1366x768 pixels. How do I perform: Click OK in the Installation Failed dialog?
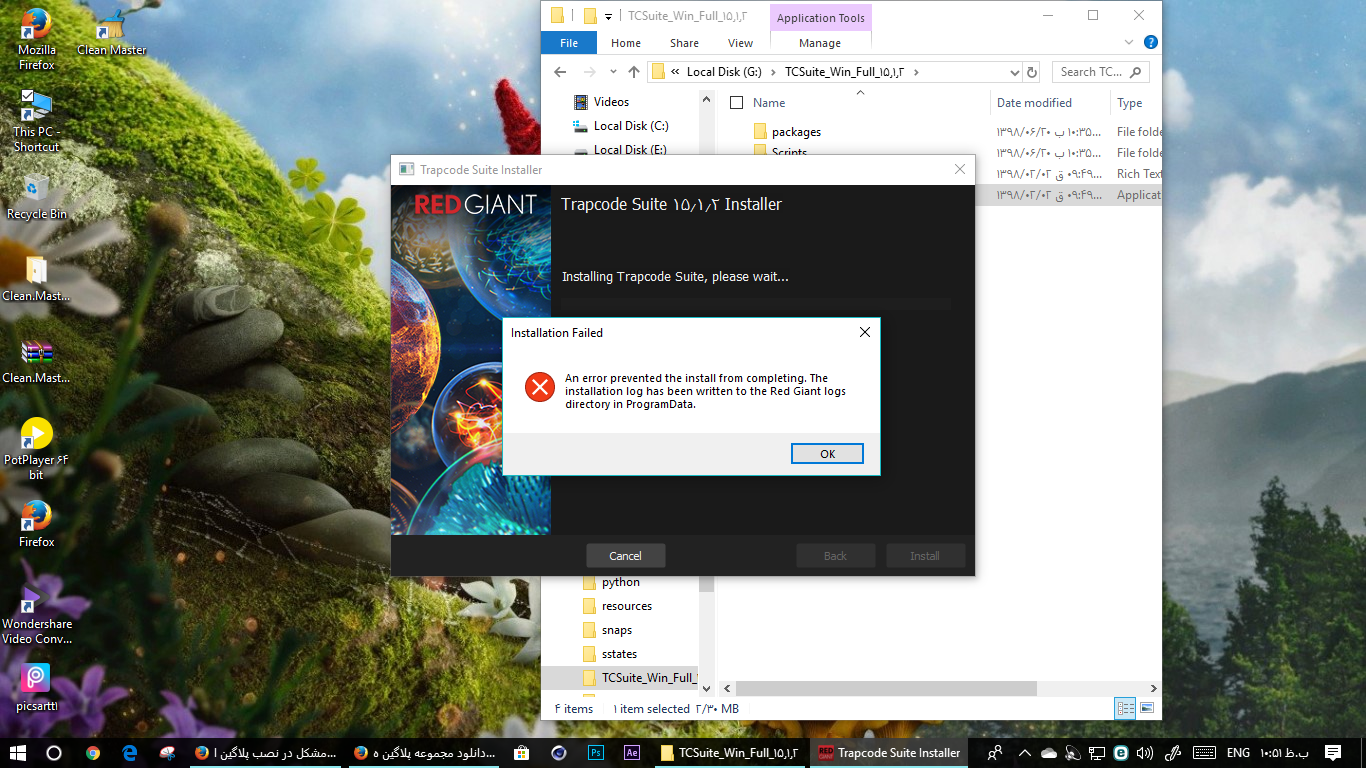827,454
